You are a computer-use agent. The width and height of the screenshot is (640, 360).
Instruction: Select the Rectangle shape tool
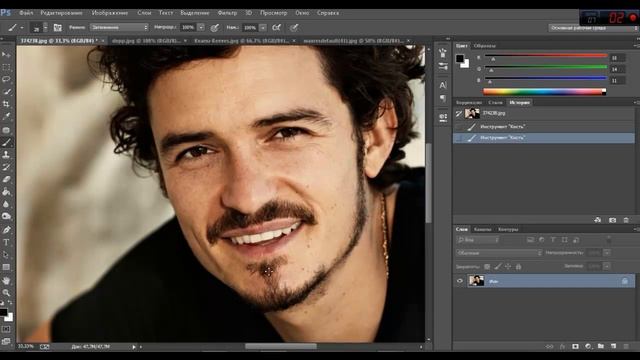click(x=6, y=267)
